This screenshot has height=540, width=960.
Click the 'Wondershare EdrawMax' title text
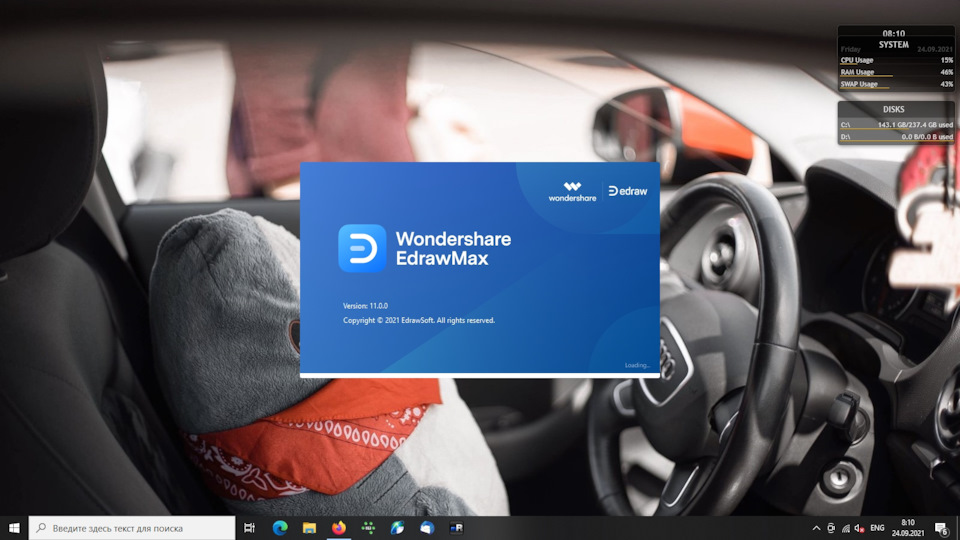click(x=453, y=248)
